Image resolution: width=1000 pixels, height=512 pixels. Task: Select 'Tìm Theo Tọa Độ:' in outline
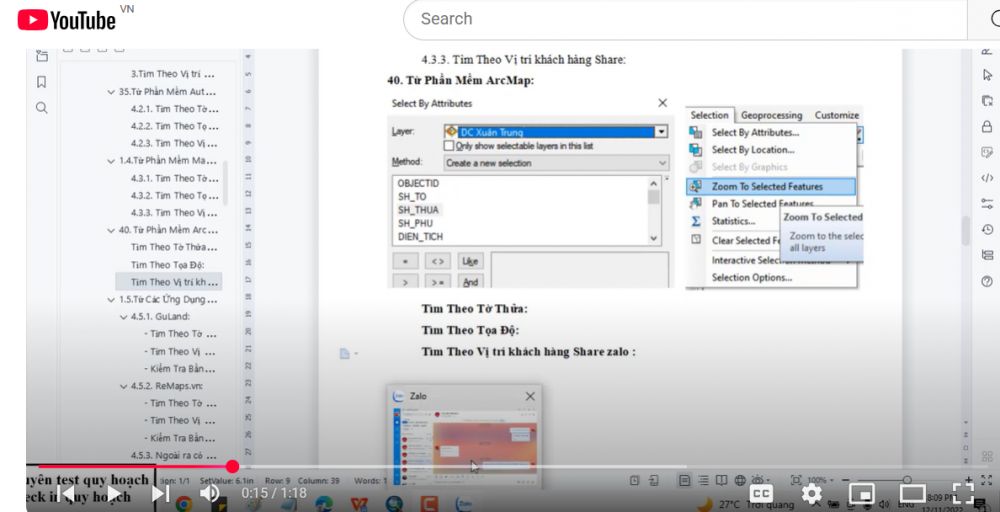point(167,265)
